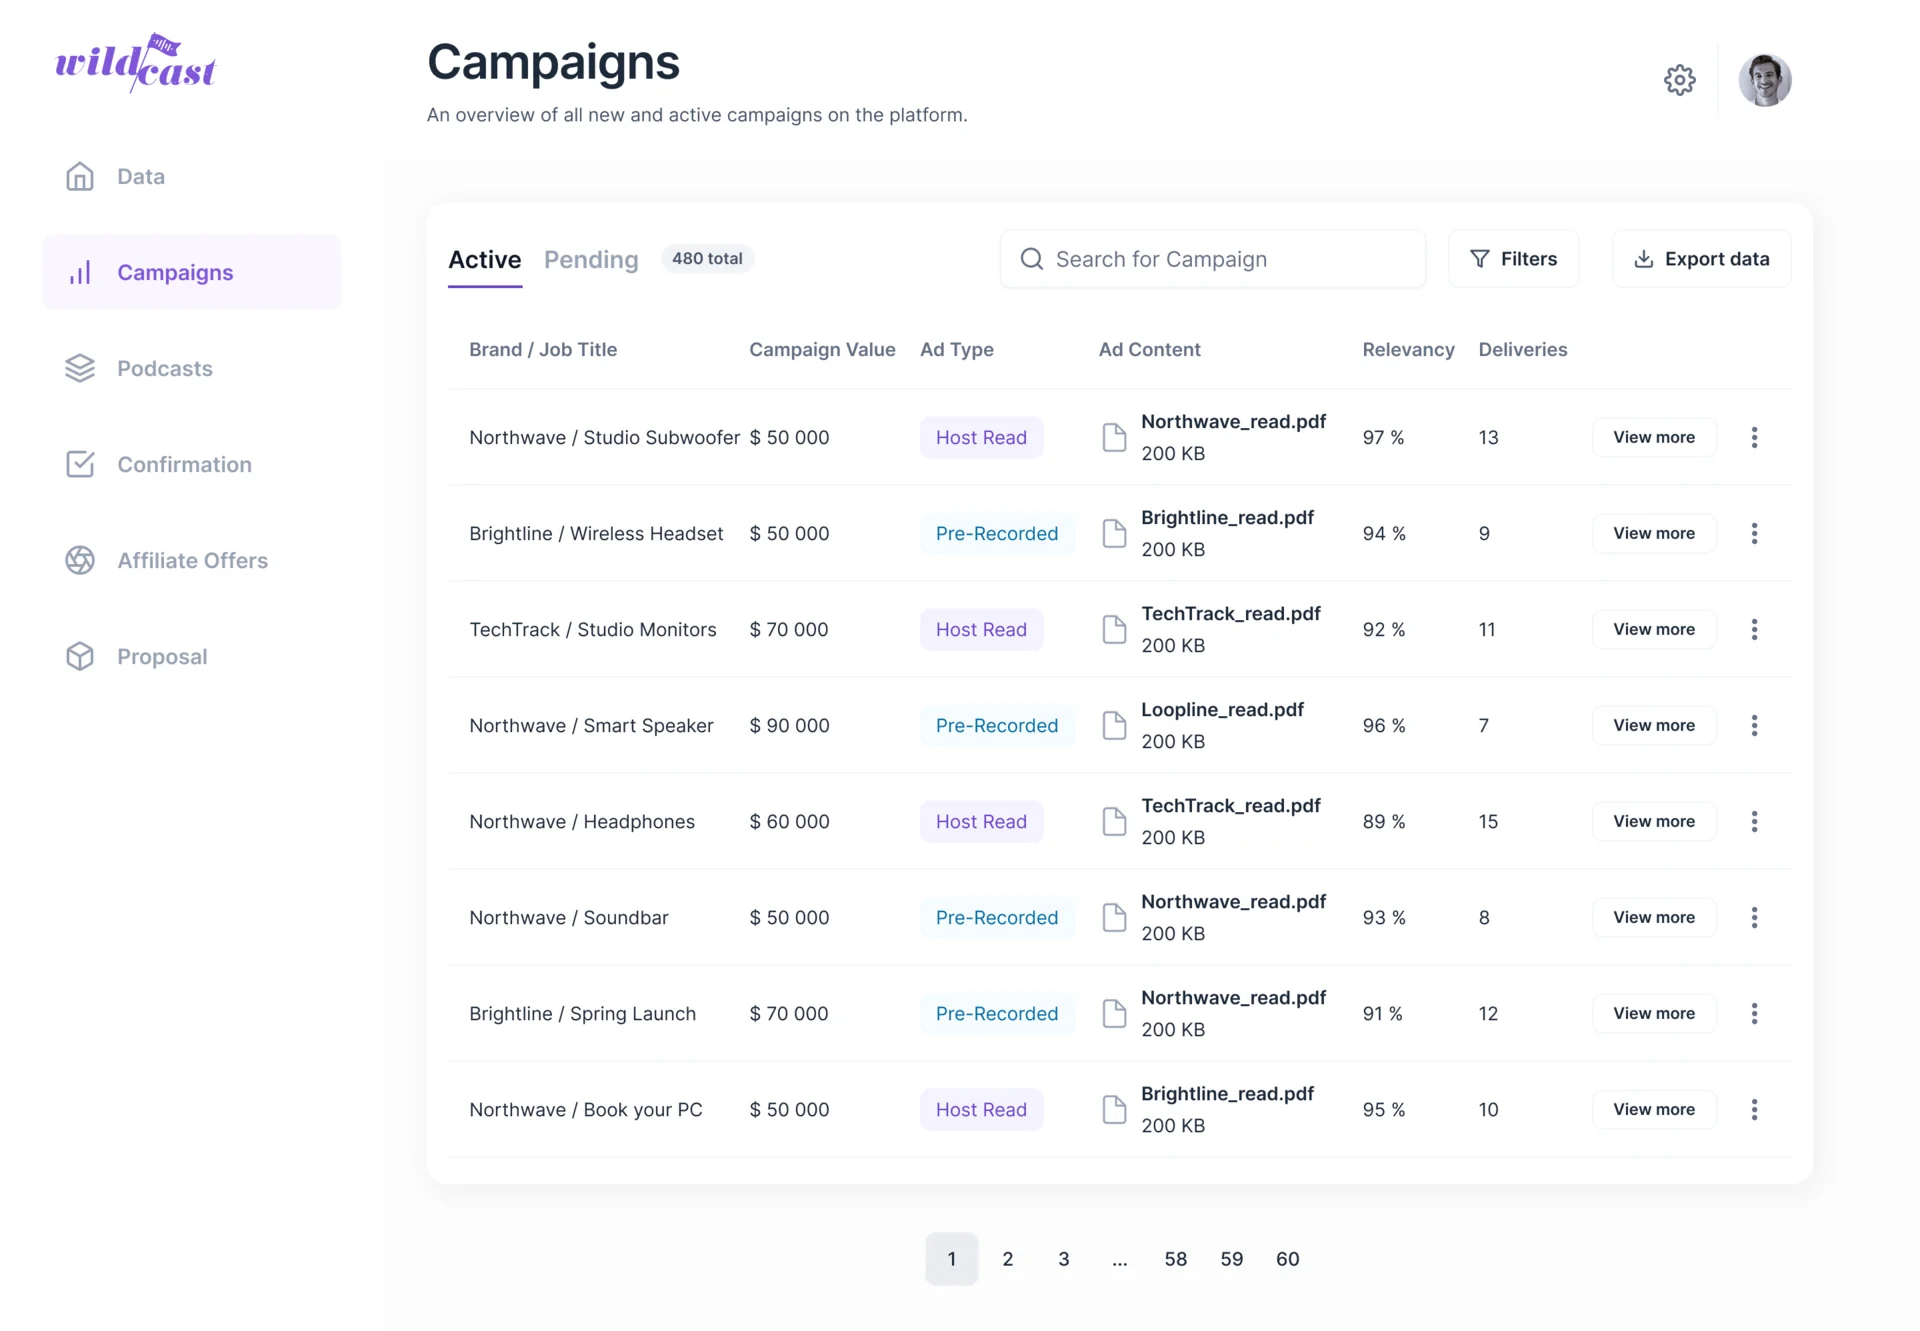Click the 480 total badge
The image size is (1920, 1331).
click(707, 259)
